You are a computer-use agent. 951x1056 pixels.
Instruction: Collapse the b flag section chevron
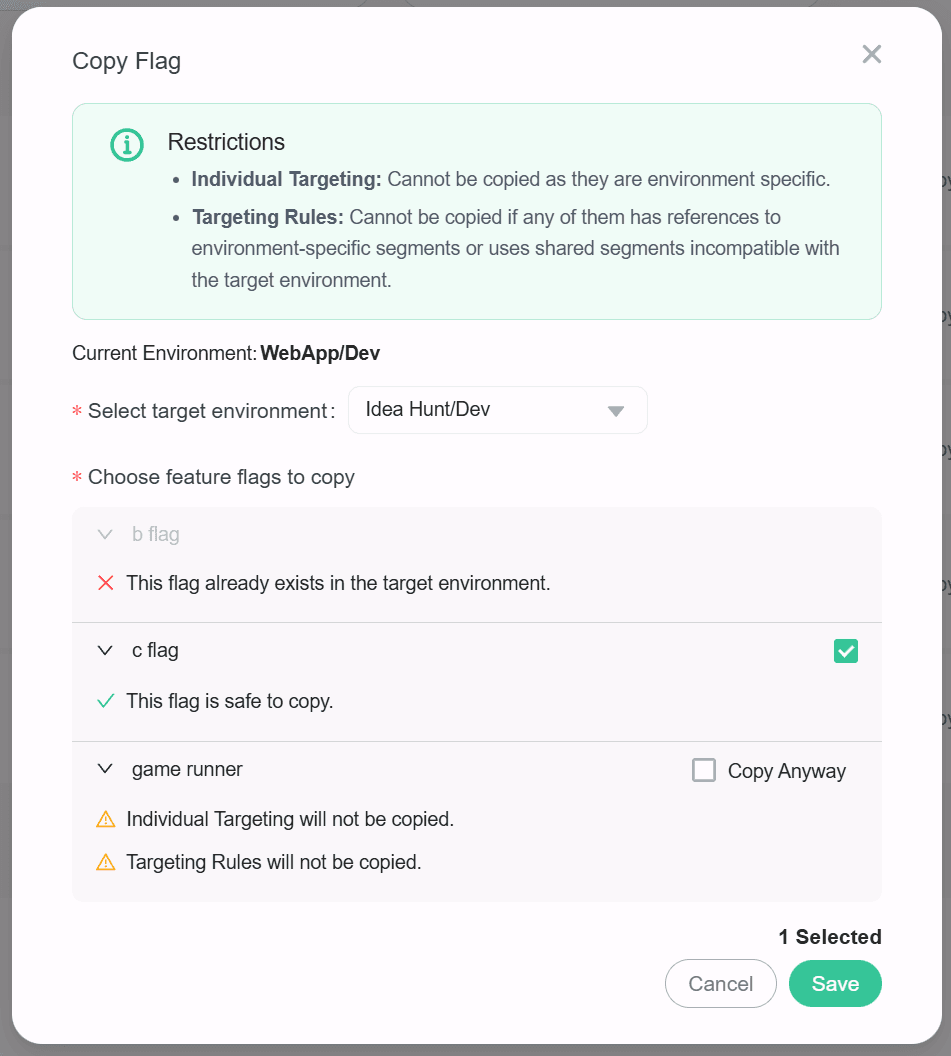105,534
